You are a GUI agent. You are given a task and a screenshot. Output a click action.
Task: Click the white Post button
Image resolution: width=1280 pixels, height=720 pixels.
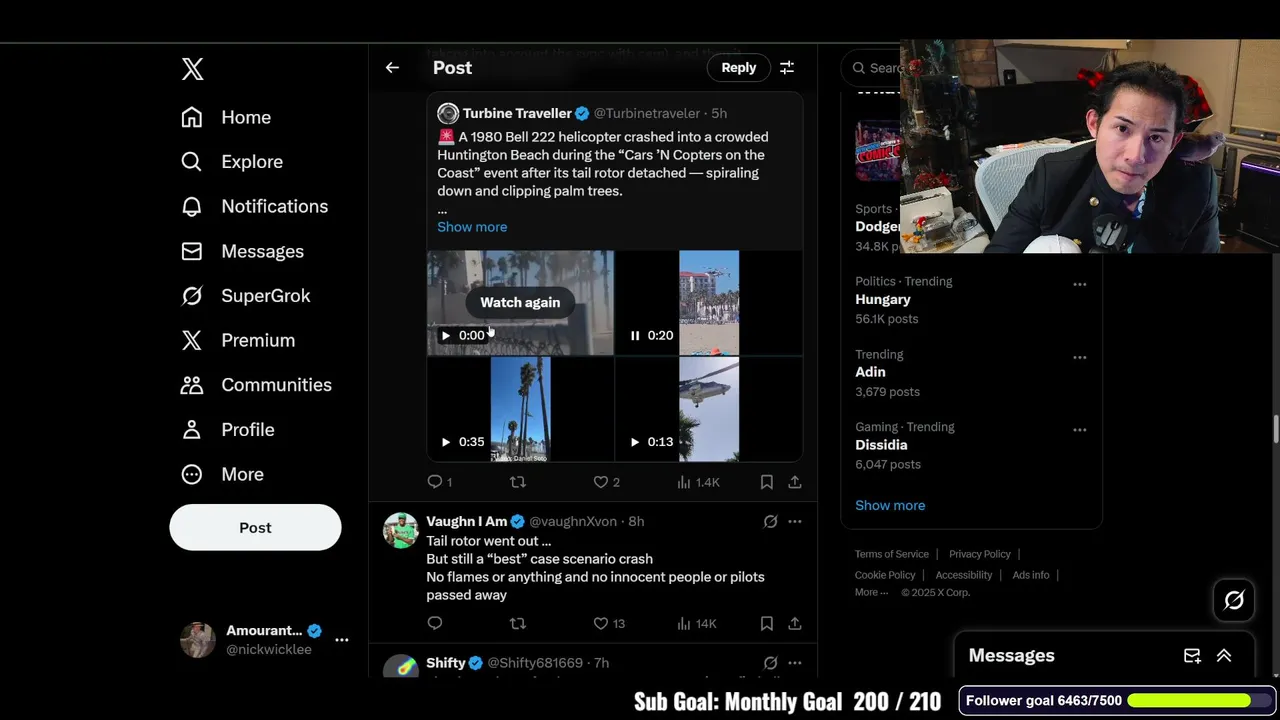click(x=255, y=527)
